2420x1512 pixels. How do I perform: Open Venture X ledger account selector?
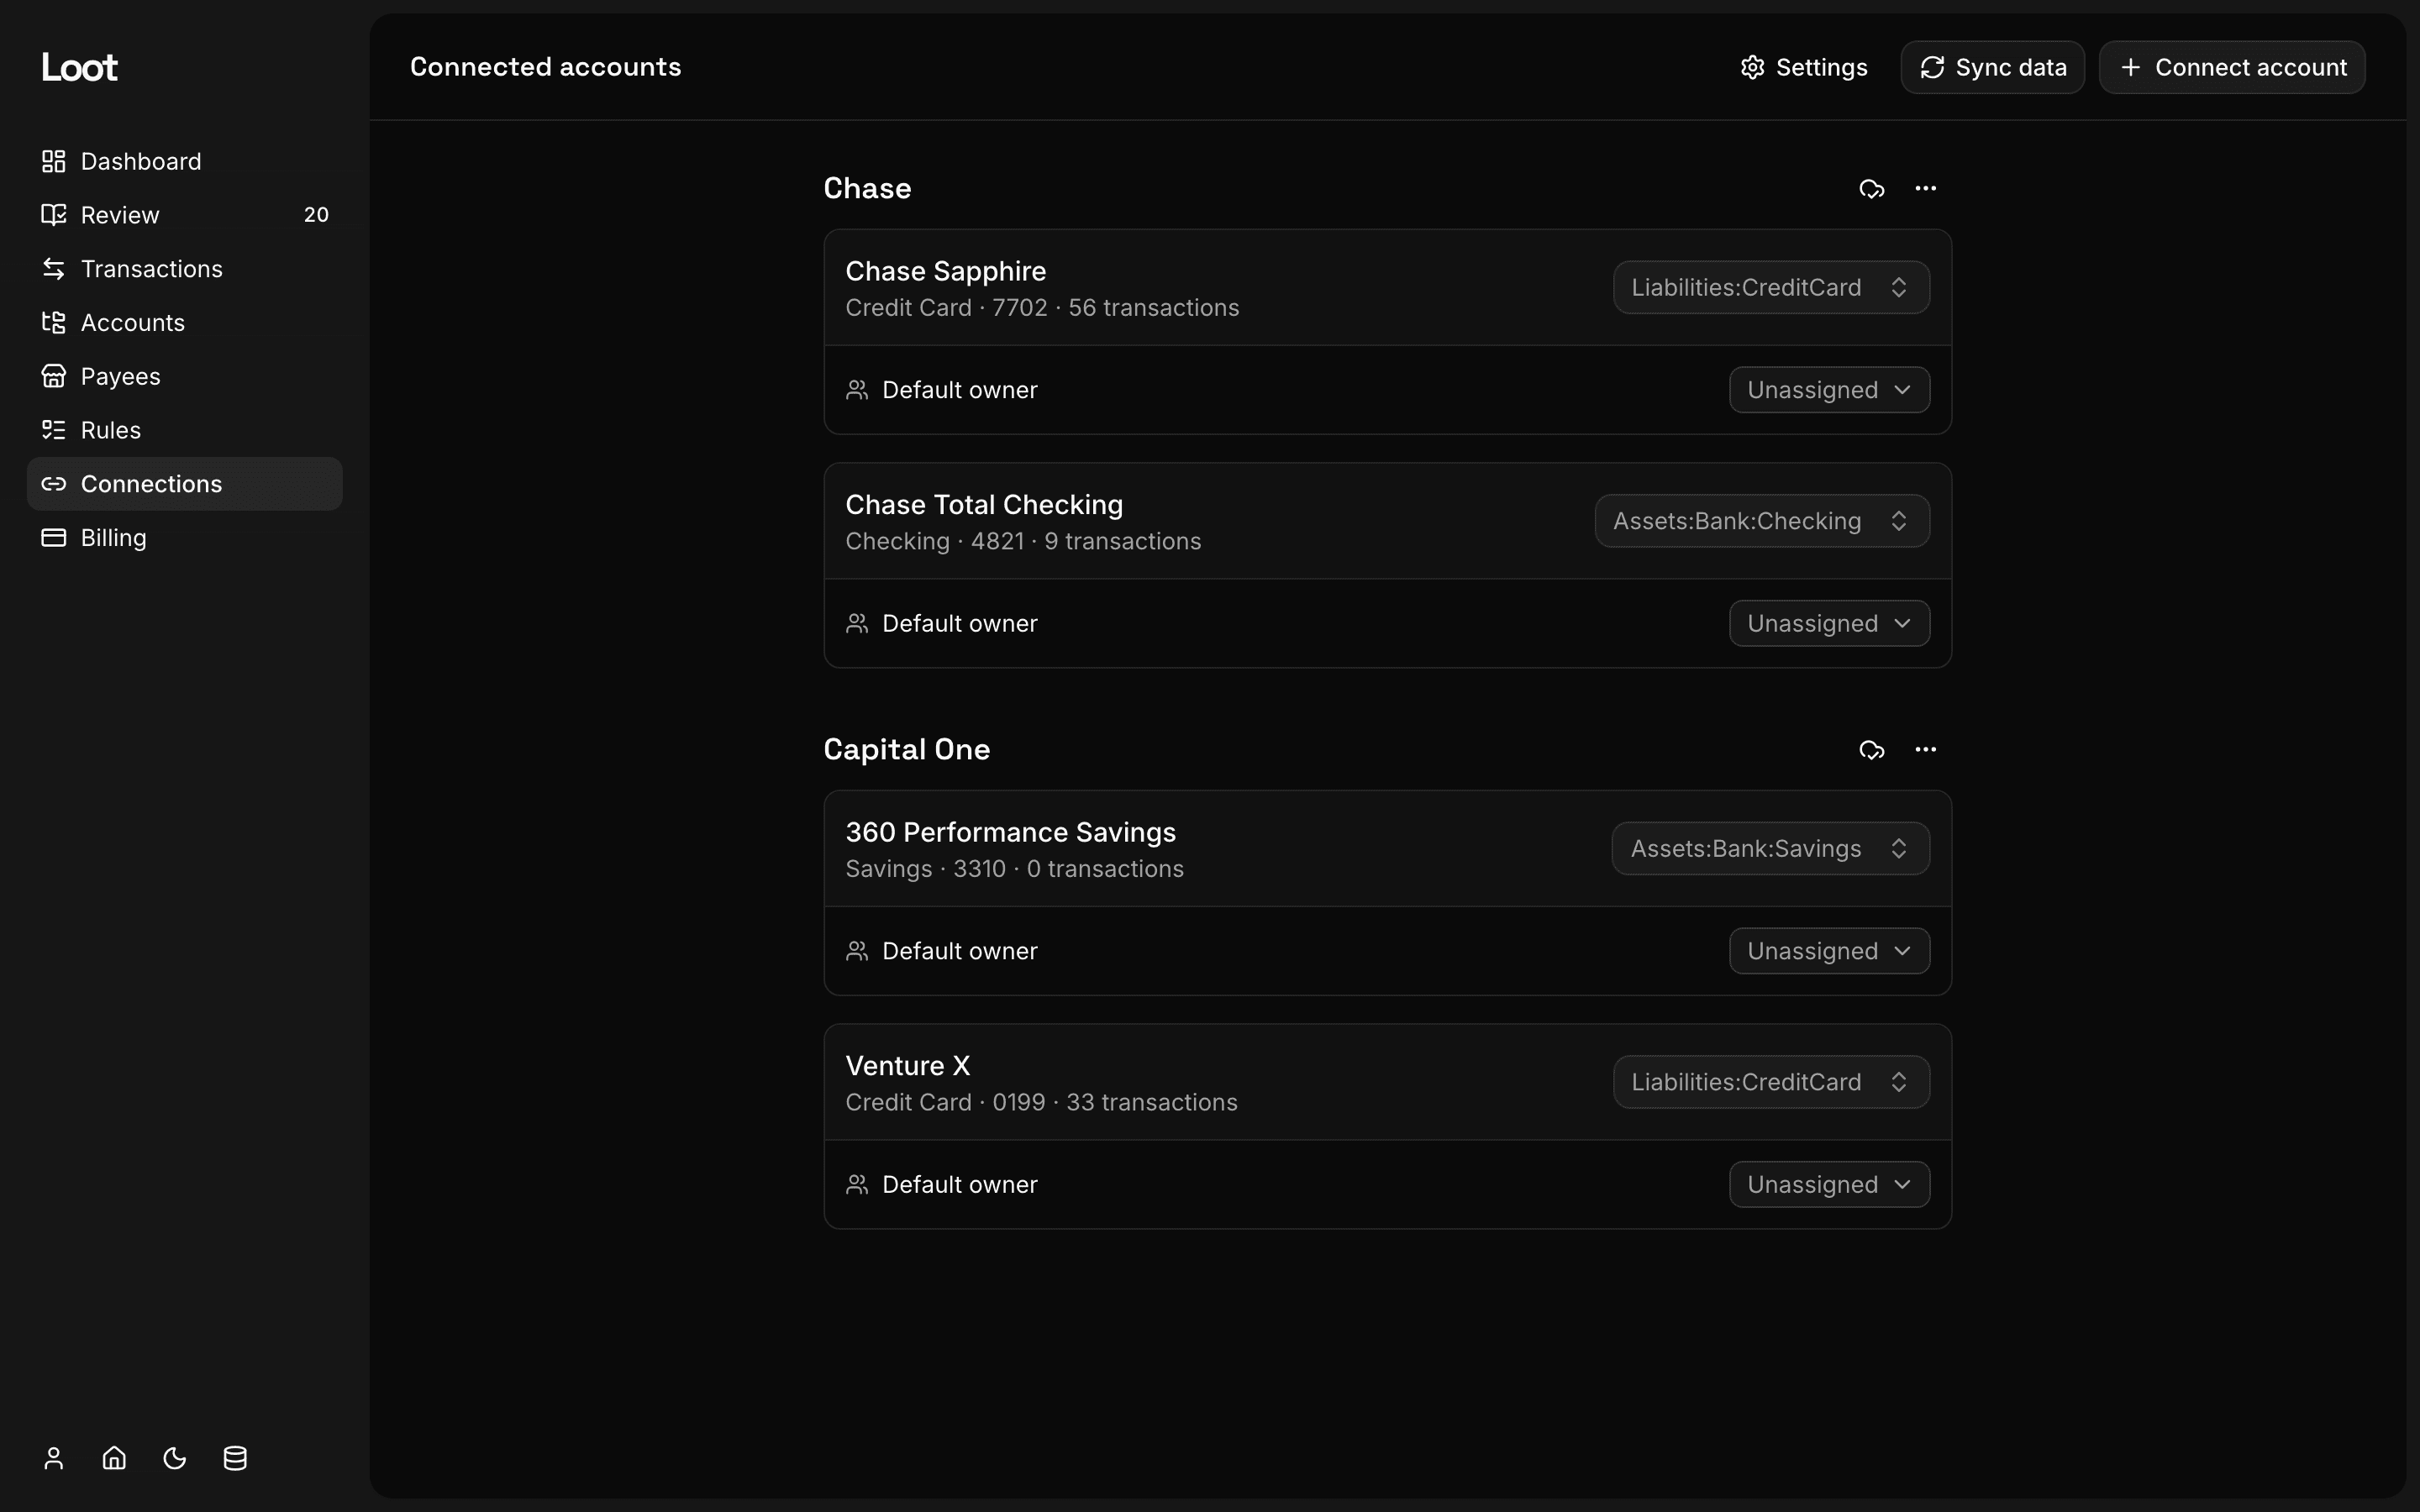pyautogui.click(x=1771, y=1082)
